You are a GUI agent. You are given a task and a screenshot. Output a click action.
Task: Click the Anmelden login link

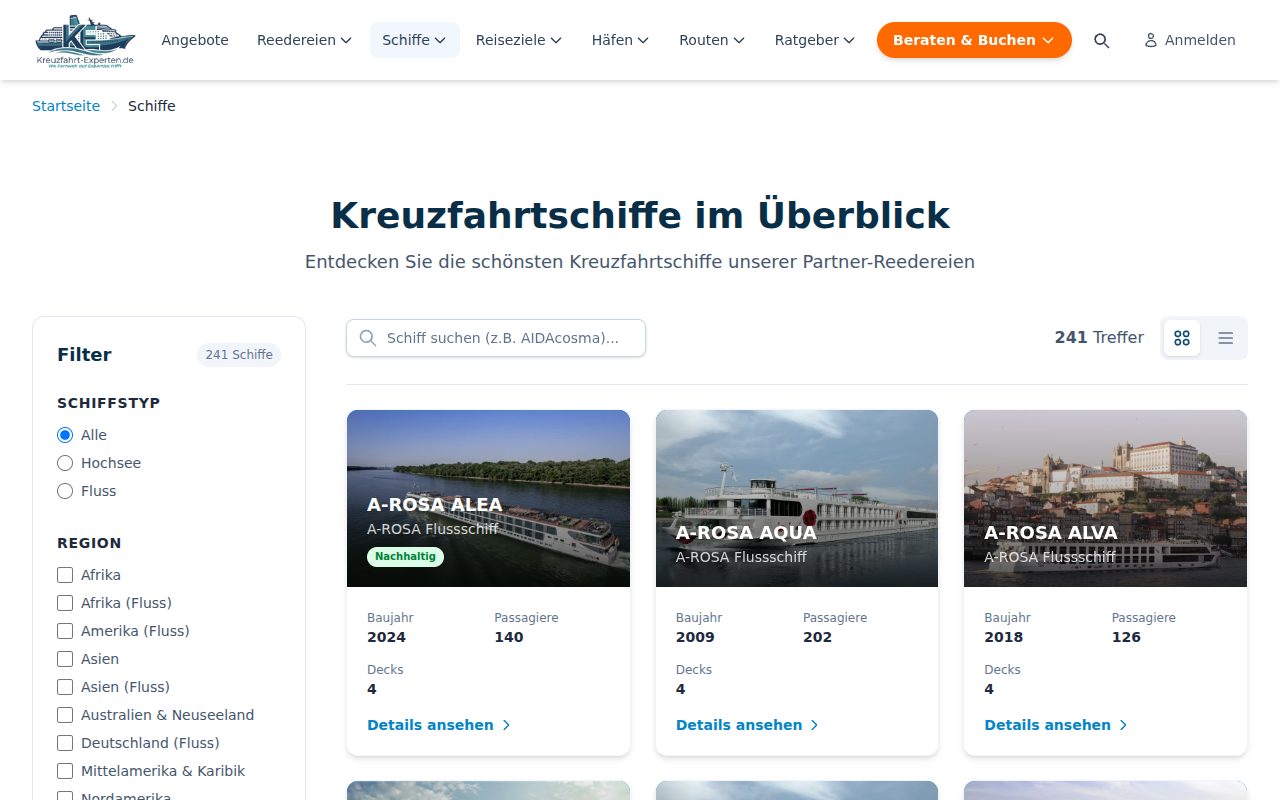click(1190, 40)
